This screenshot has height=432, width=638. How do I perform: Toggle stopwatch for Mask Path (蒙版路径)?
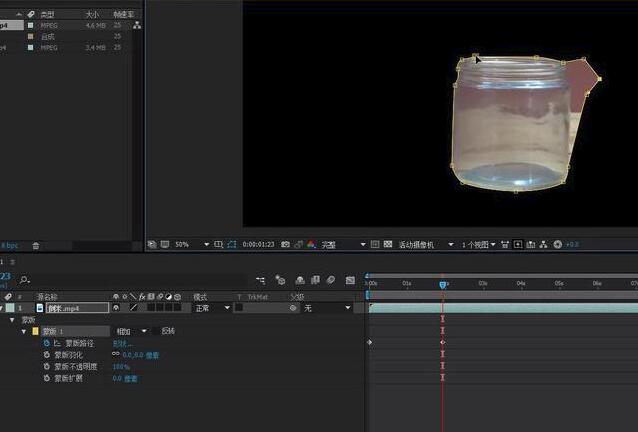tap(46, 343)
